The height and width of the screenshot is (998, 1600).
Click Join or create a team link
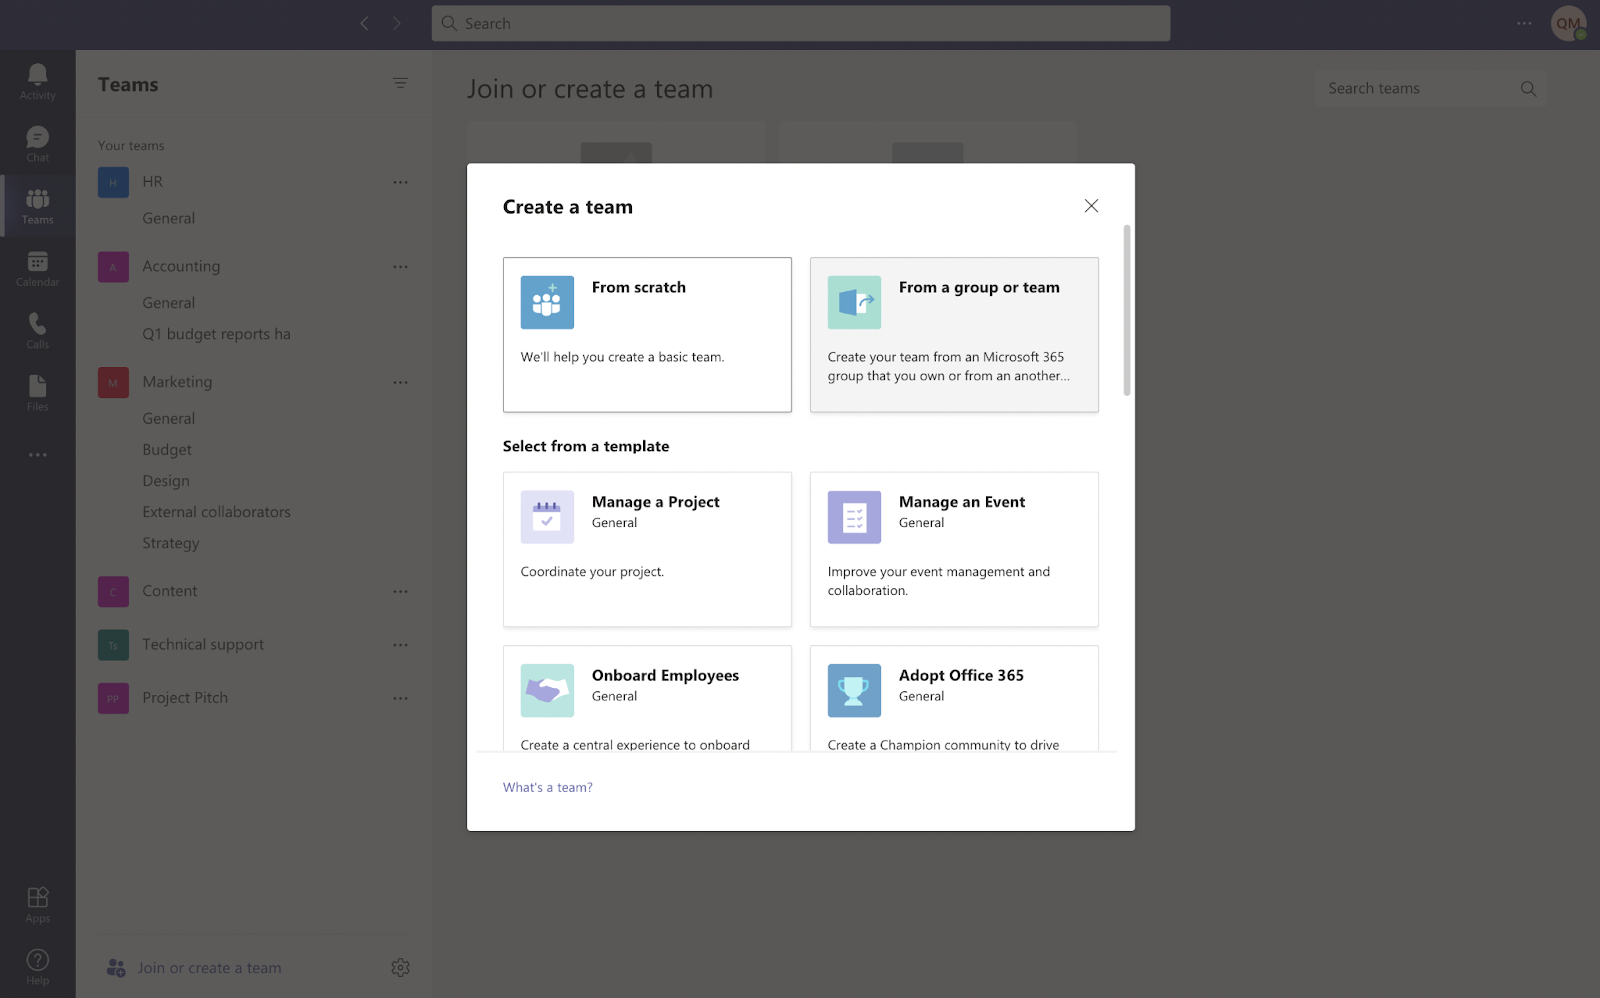[209, 968]
